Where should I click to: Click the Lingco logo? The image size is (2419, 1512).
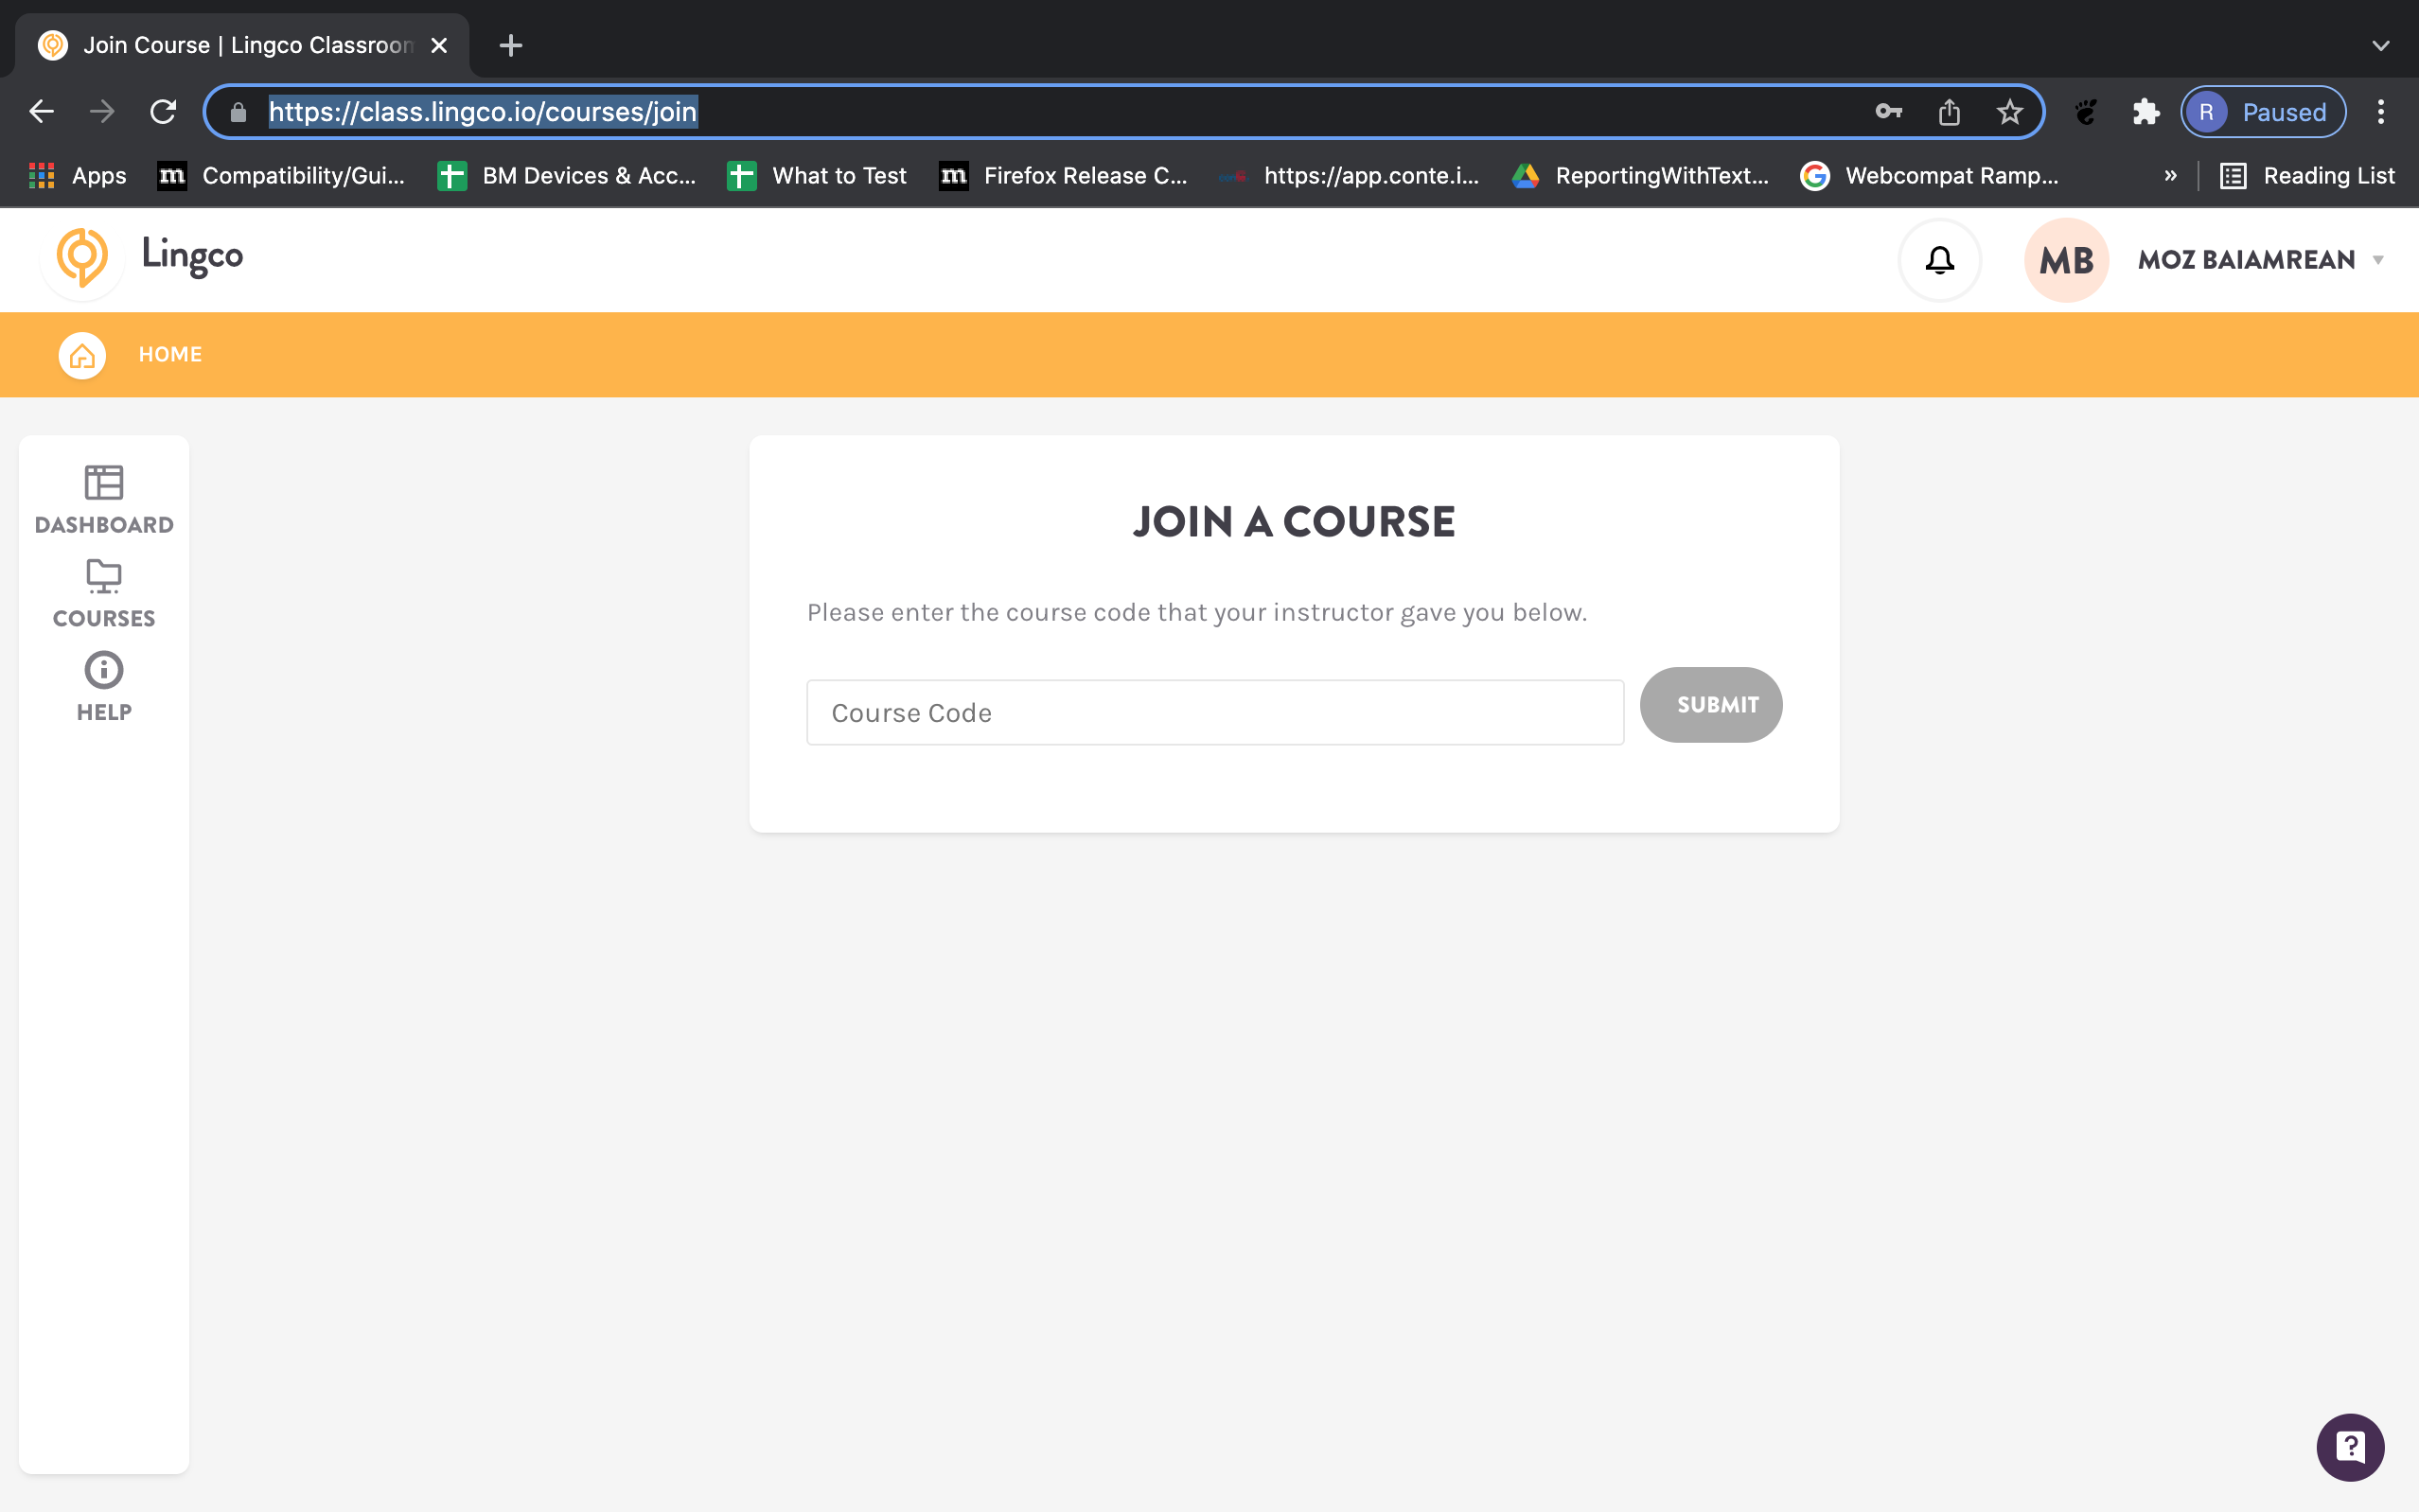(82, 259)
